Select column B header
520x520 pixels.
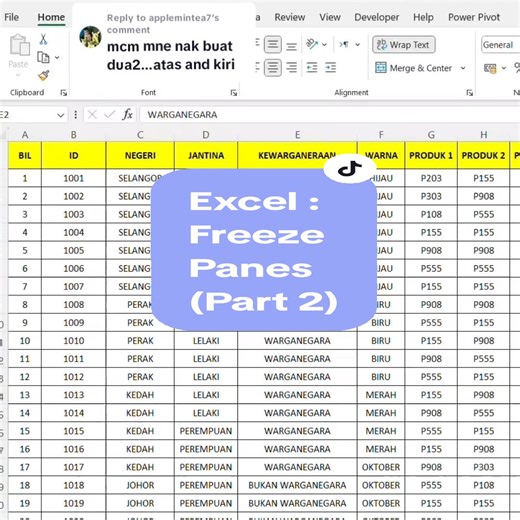pyautogui.click(x=74, y=135)
